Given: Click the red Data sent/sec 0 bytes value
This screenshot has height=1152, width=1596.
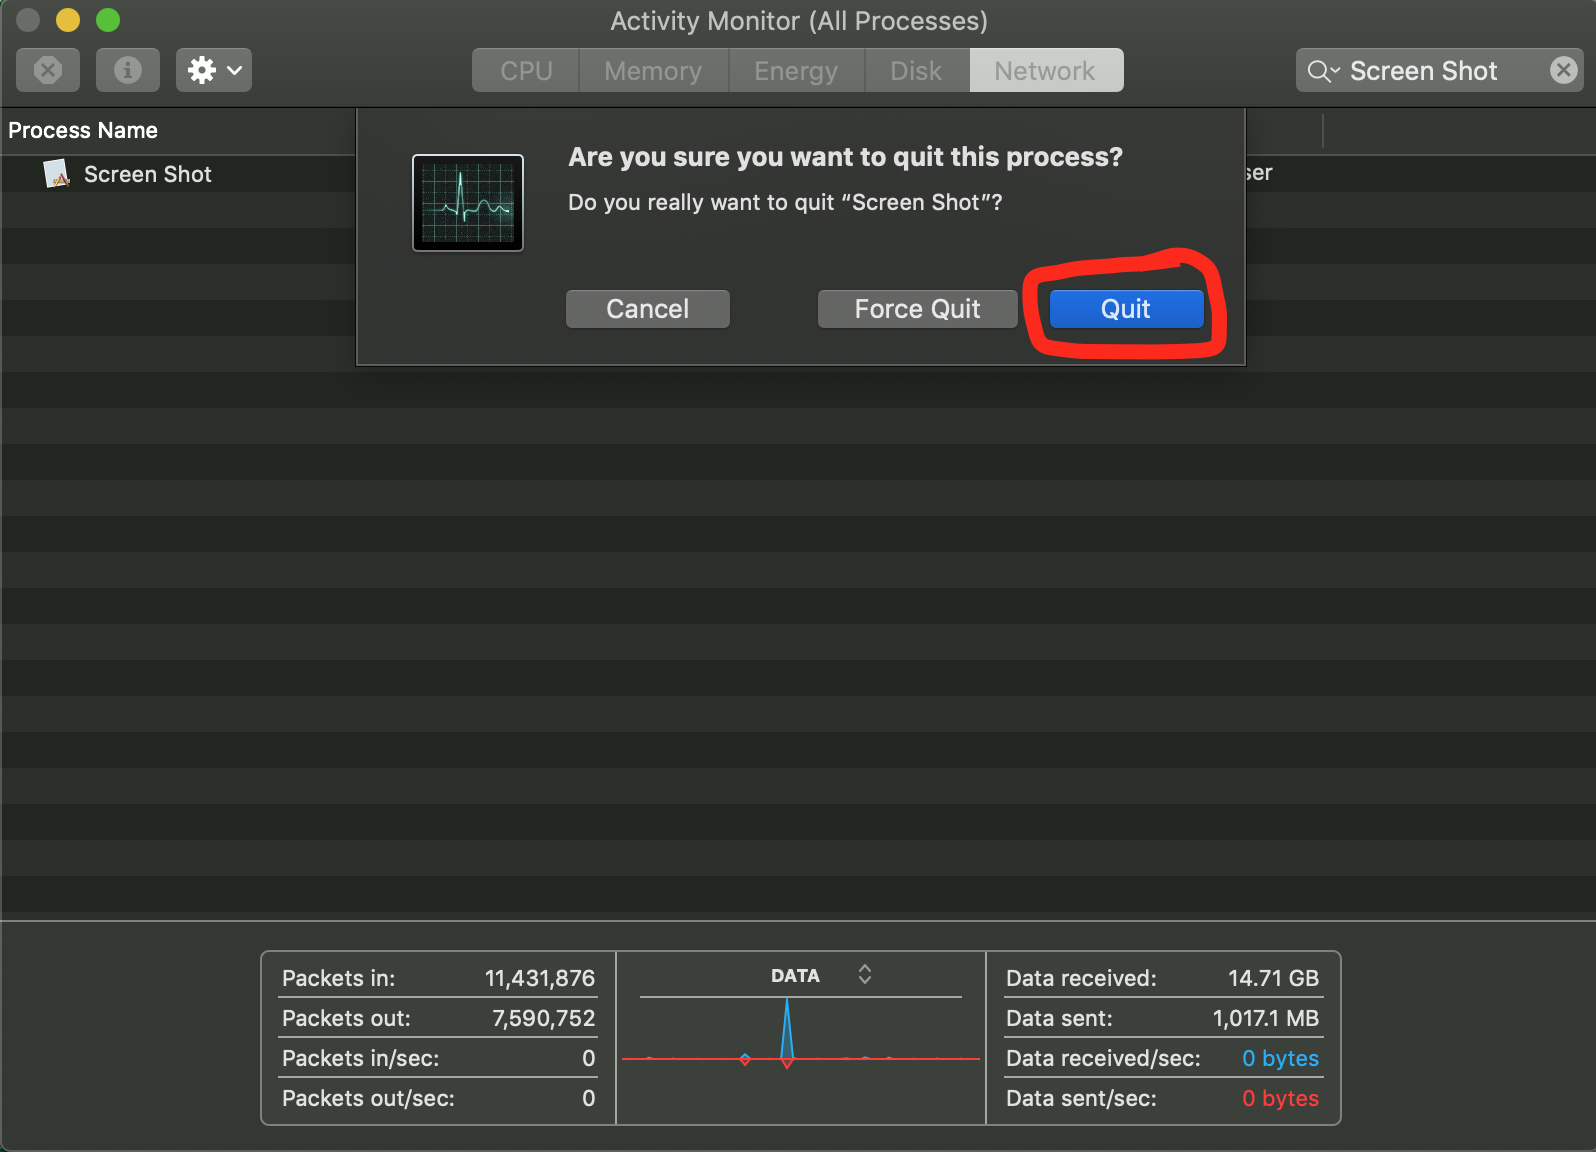Looking at the screenshot, I should pyautogui.click(x=1281, y=1098).
